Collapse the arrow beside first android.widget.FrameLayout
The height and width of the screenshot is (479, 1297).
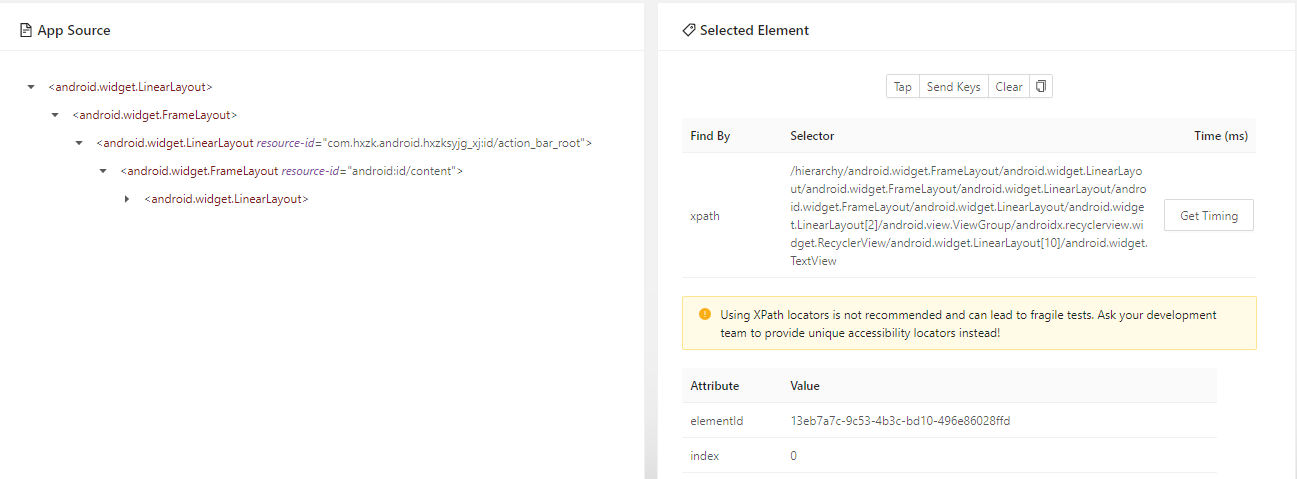55,115
